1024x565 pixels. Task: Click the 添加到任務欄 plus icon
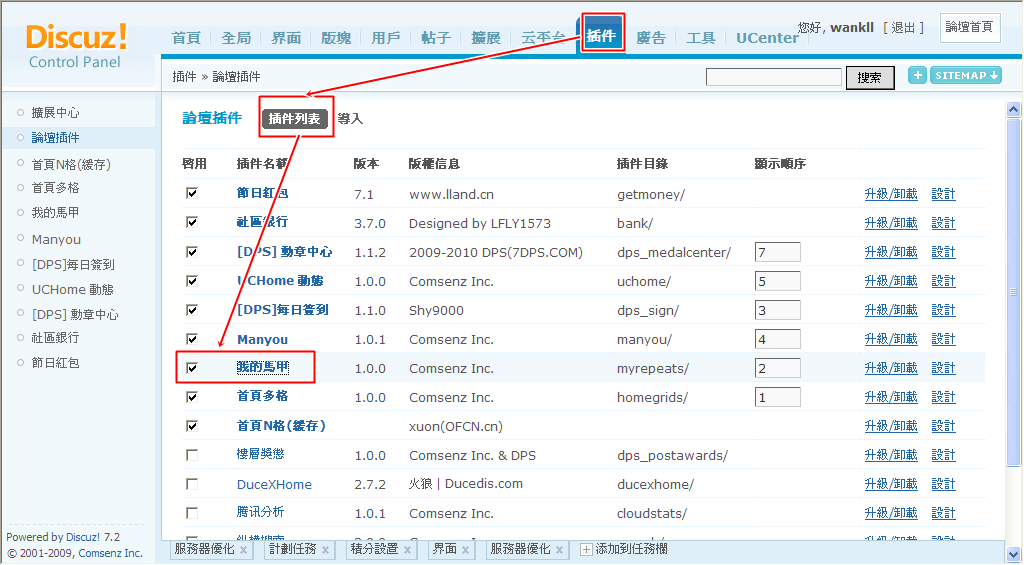pos(586,549)
